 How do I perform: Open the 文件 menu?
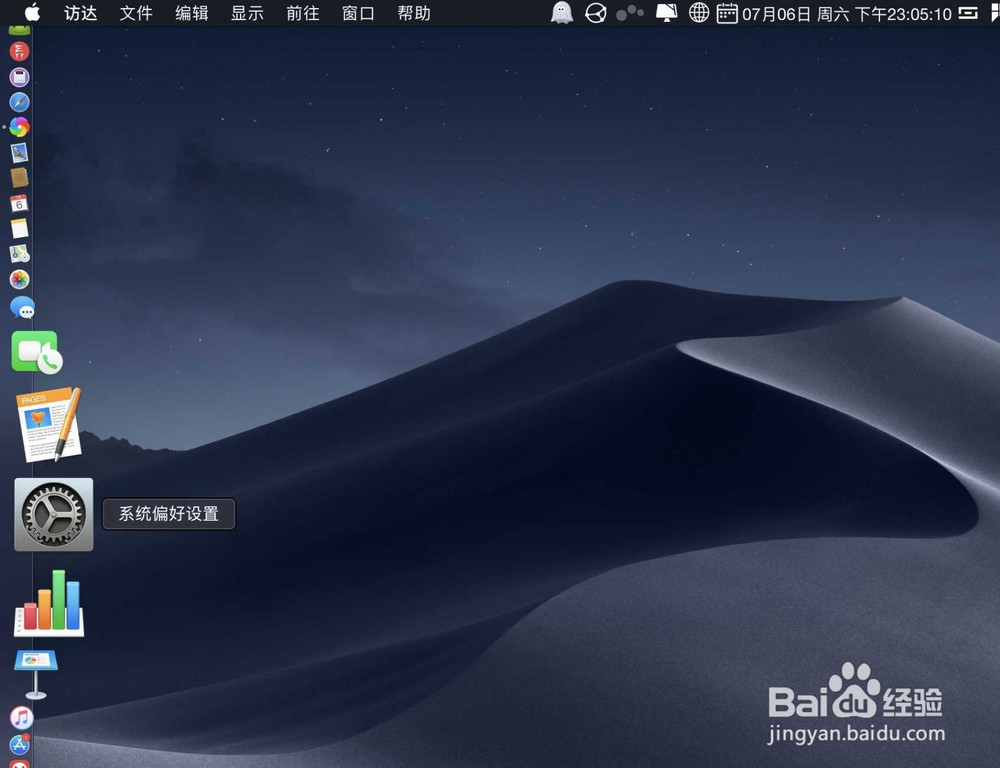(x=136, y=13)
